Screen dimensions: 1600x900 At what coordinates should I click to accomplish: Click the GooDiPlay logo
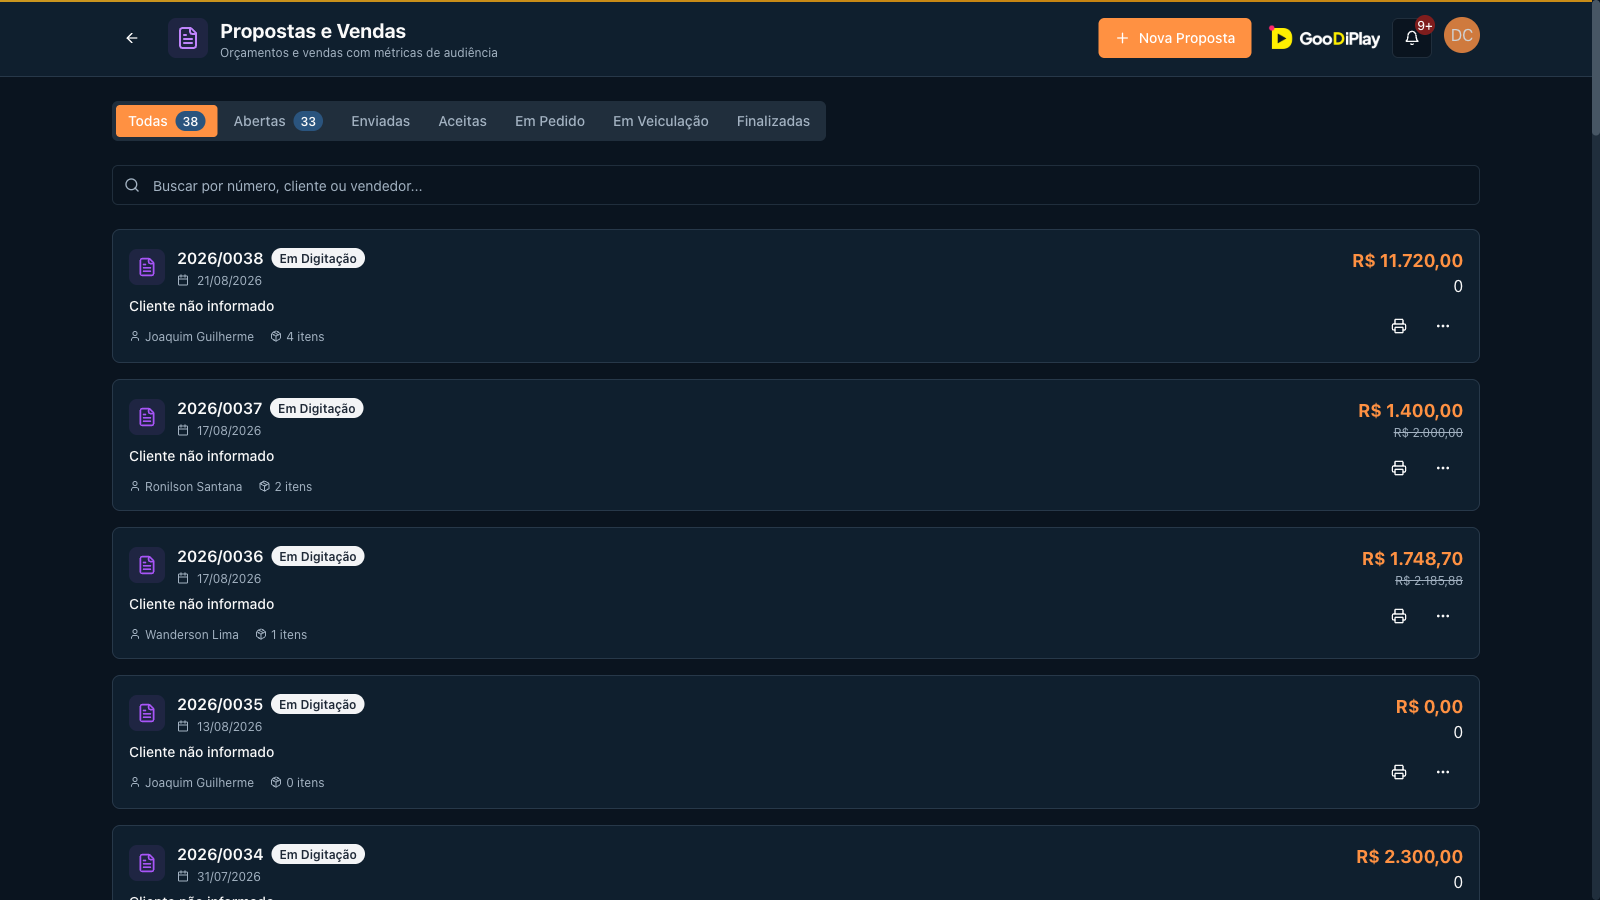pyautogui.click(x=1325, y=38)
